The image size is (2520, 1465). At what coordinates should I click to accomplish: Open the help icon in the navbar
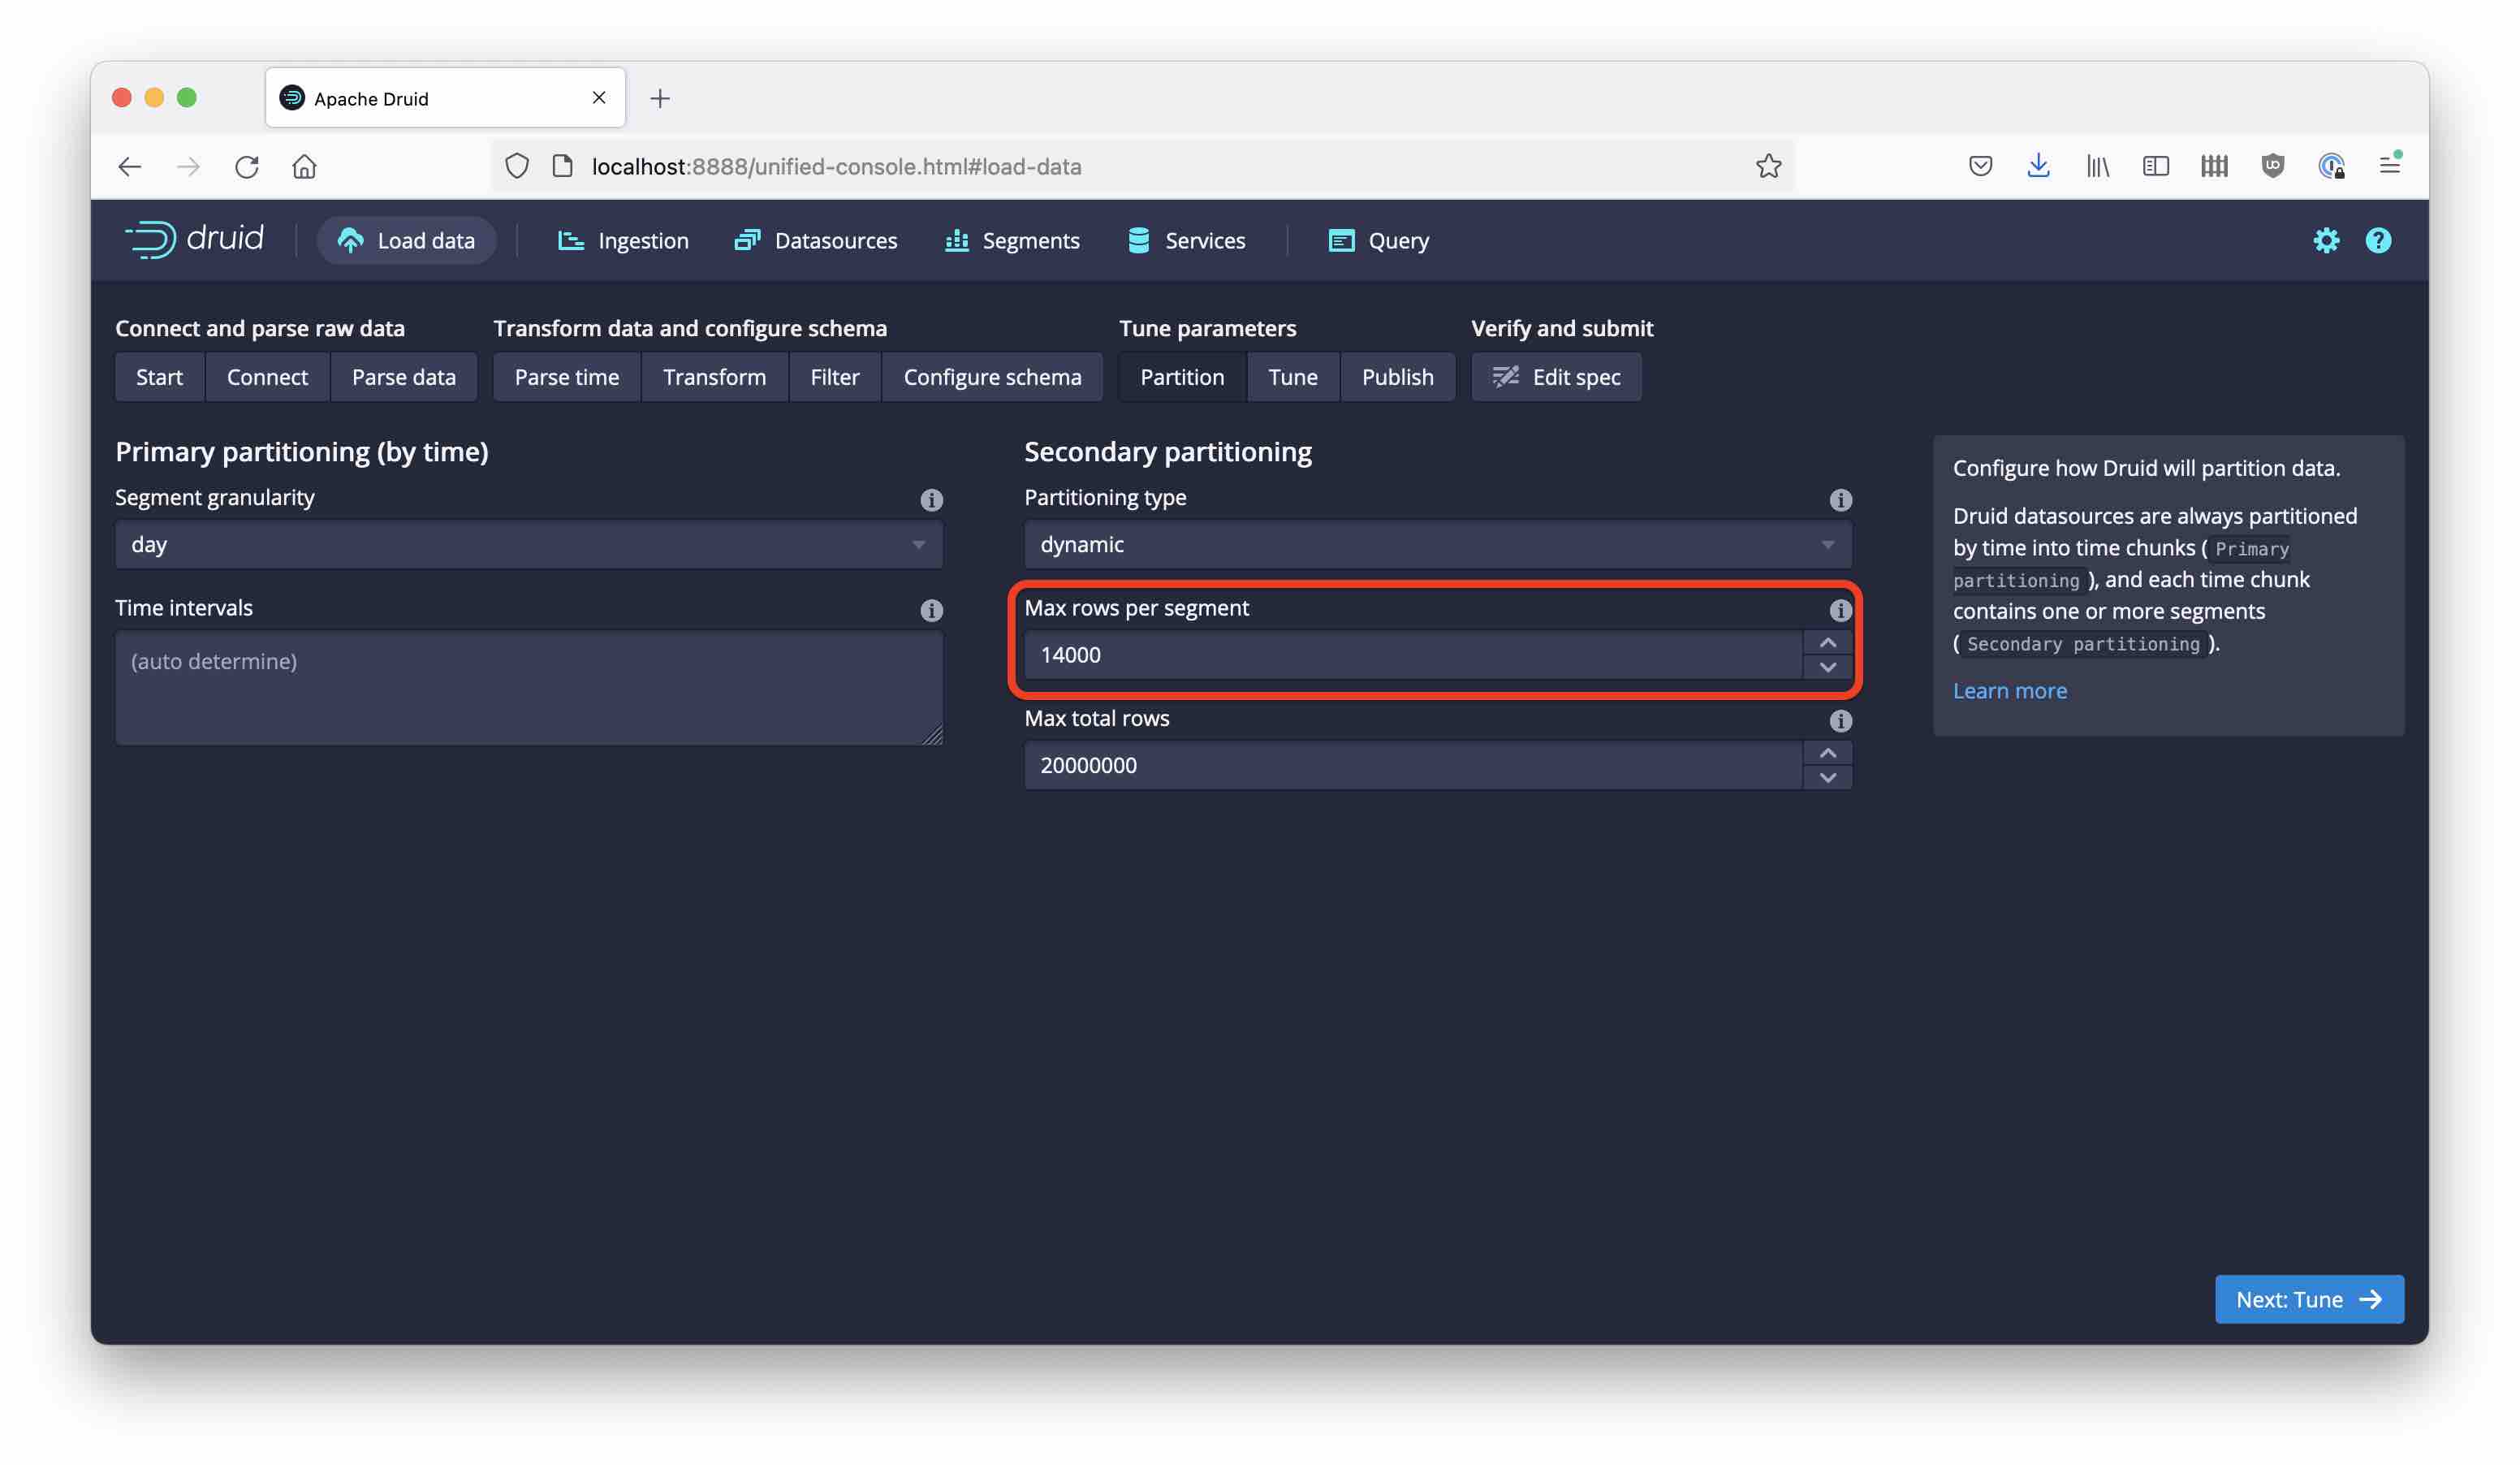coord(2379,240)
